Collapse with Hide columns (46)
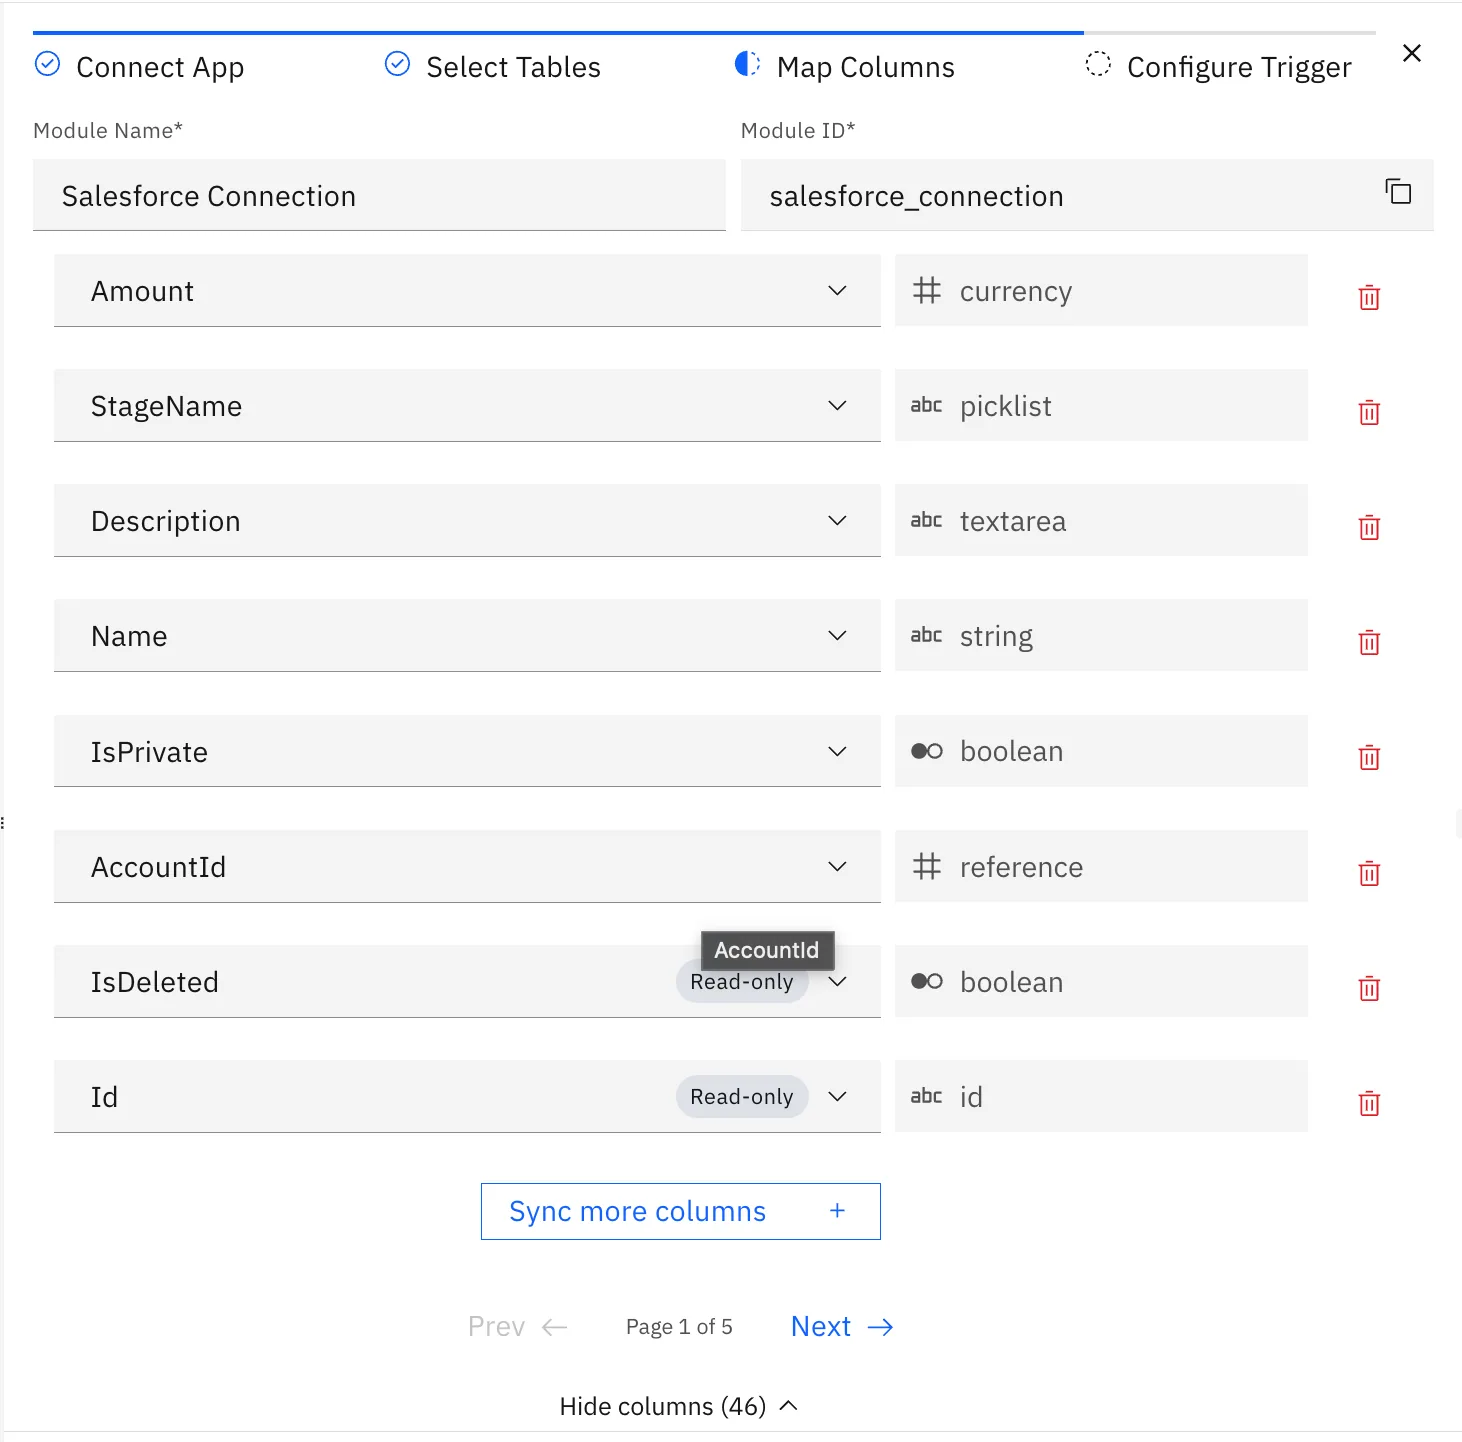This screenshot has height=1442, width=1462. [x=680, y=1406]
